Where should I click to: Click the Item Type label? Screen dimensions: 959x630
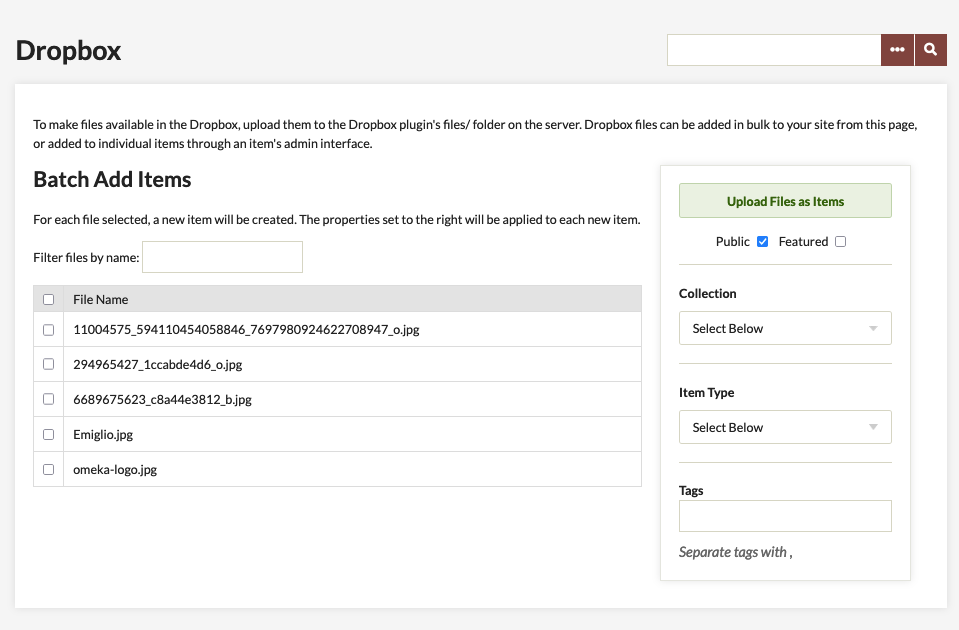point(706,393)
